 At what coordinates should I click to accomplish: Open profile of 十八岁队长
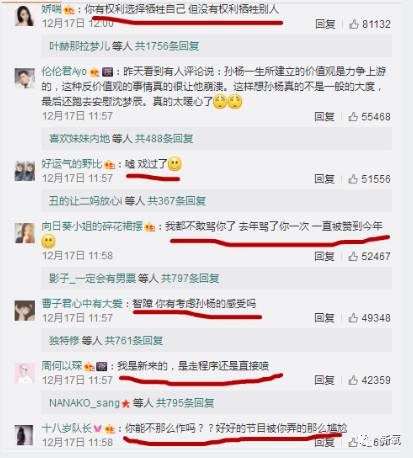(67, 428)
